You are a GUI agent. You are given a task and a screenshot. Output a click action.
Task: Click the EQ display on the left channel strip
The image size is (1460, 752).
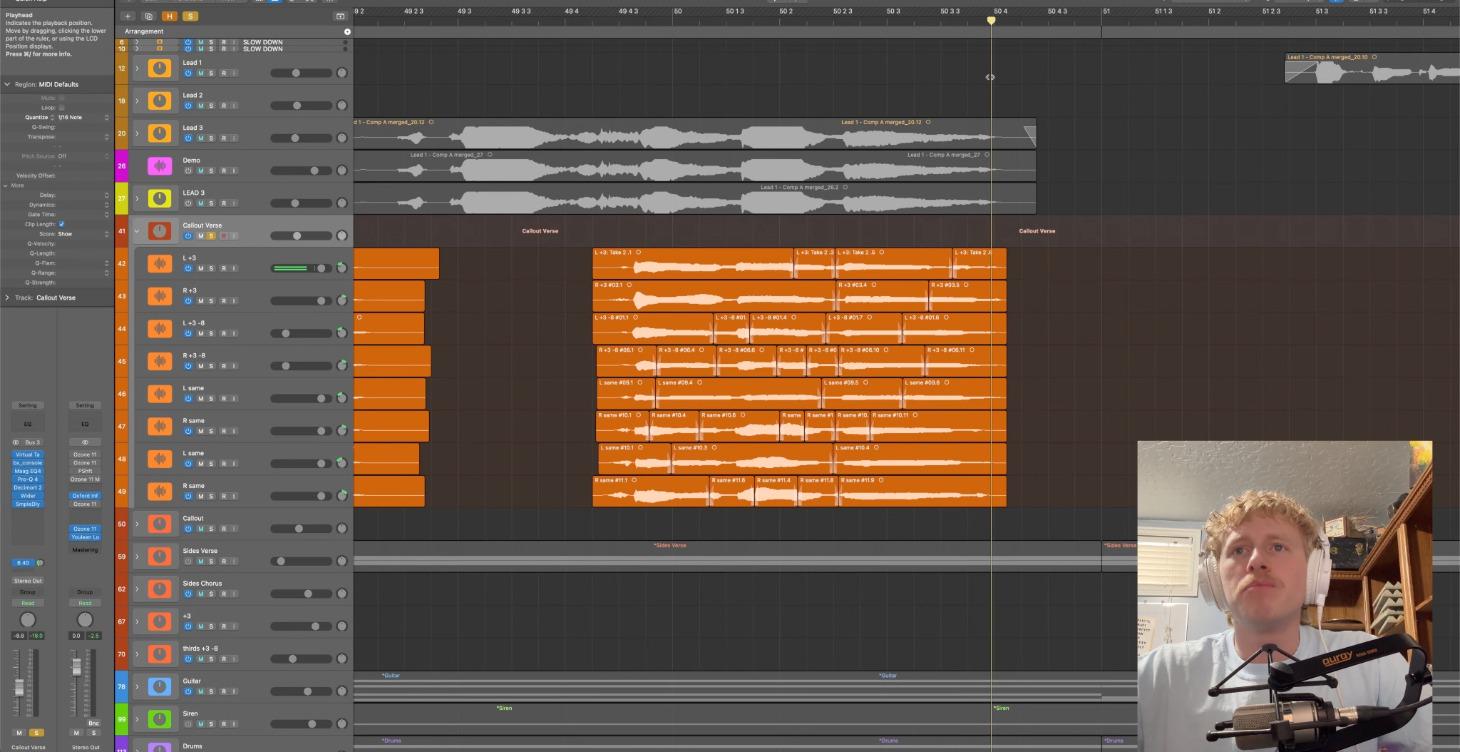click(x=27, y=422)
